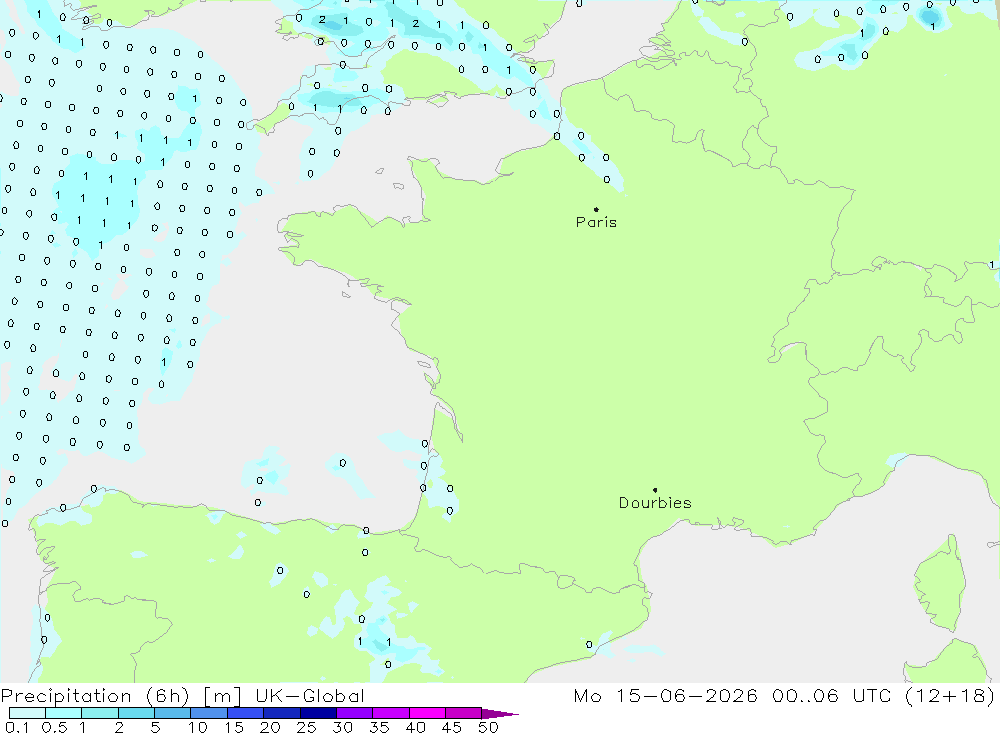The height and width of the screenshot is (733, 1000).
Task: Click the Dourbies city label
Action: pyautogui.click(x=655, y=503)
